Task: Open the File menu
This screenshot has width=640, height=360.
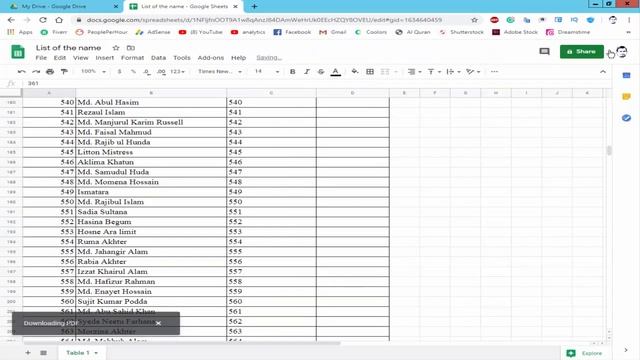Action: (x=41, y=58)
